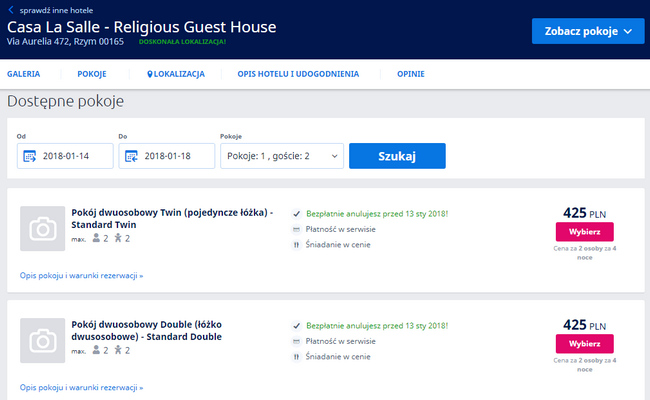
Task: Click the Od date field showing 2018-01-14
Action: (x=65, y=156)
